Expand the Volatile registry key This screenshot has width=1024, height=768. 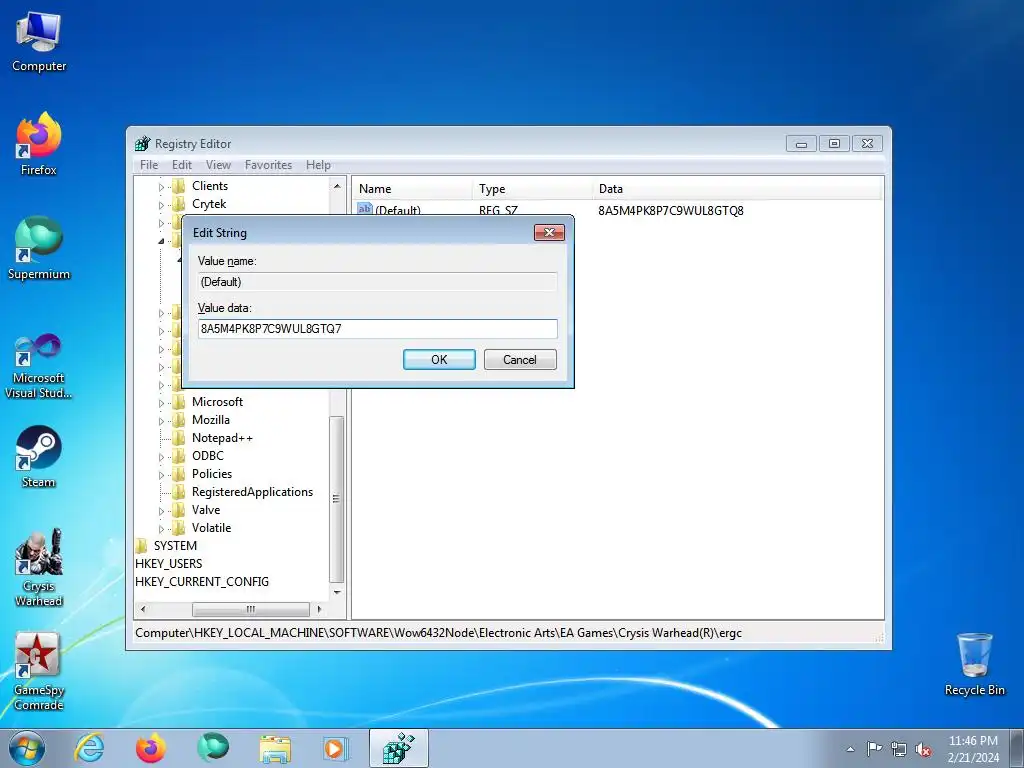point(161,529)
